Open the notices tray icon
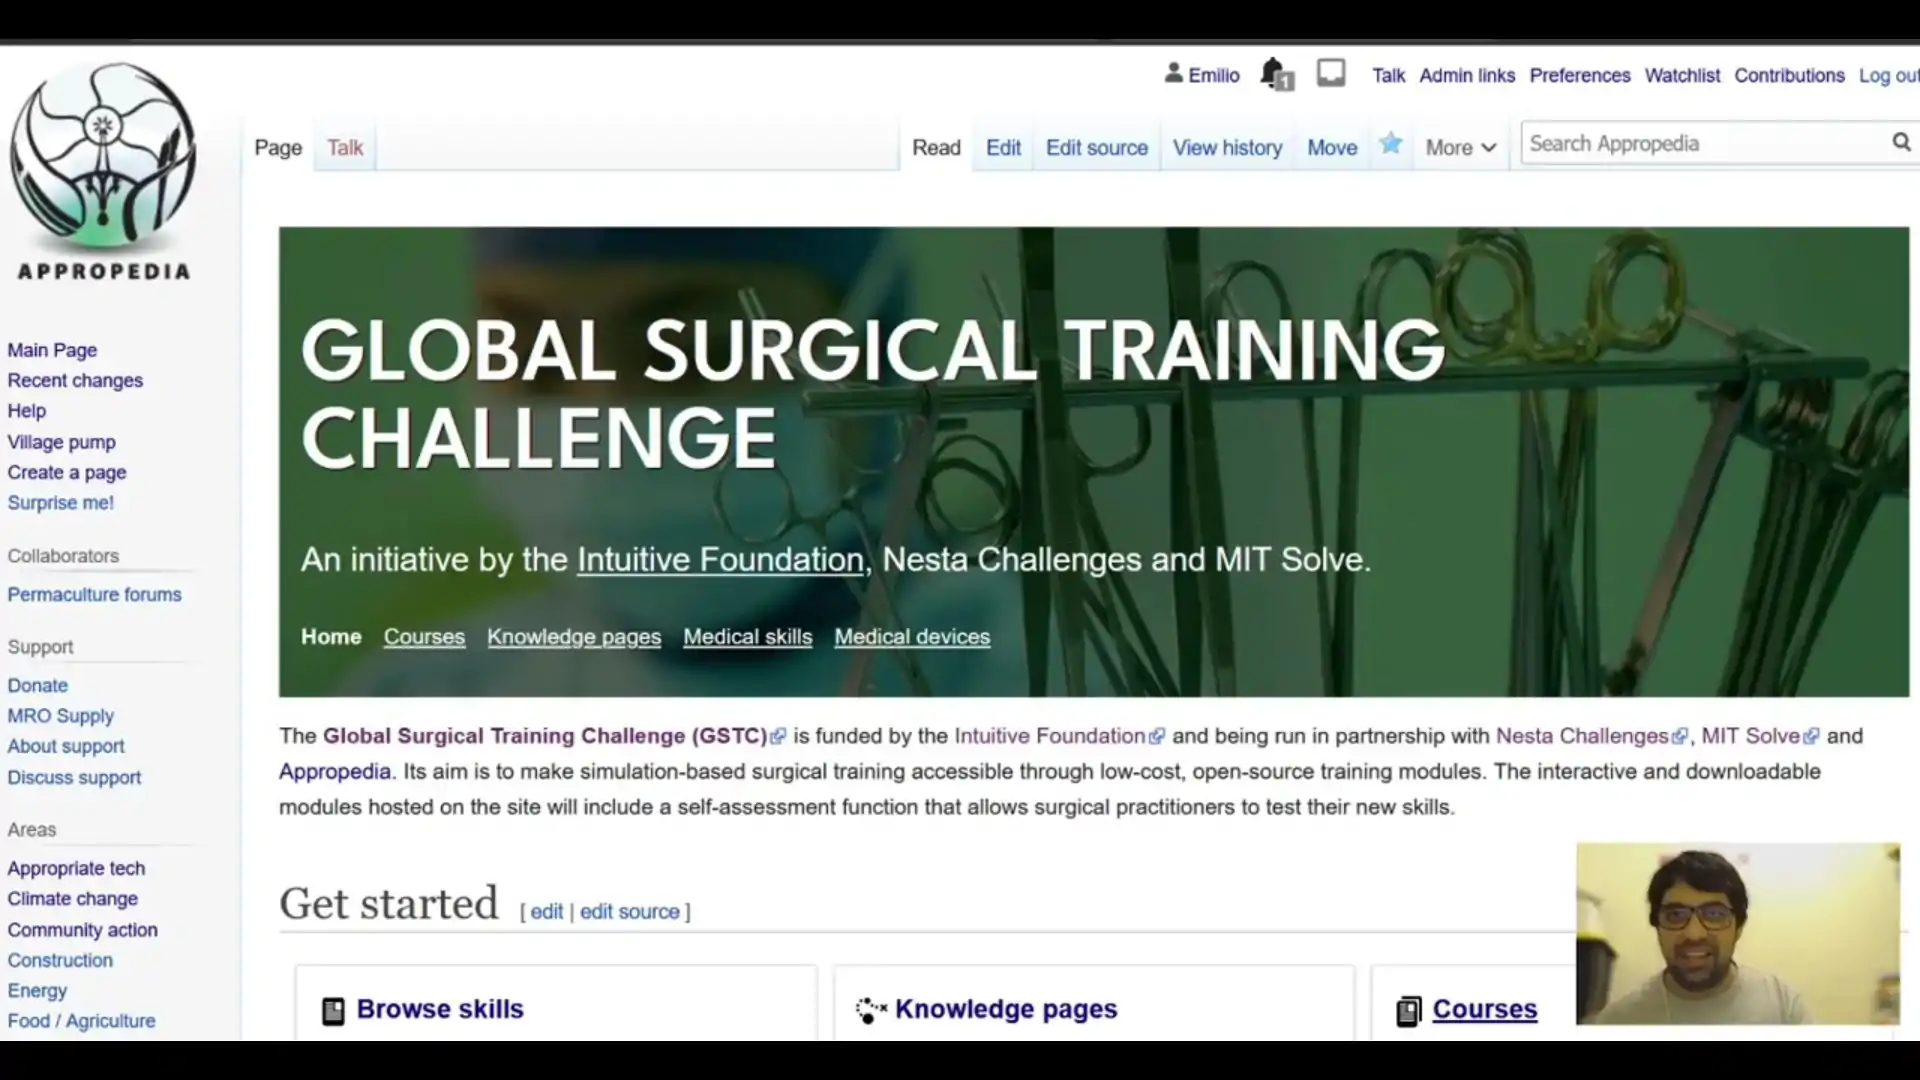1920x1080 pixels. click(1331, 73)
